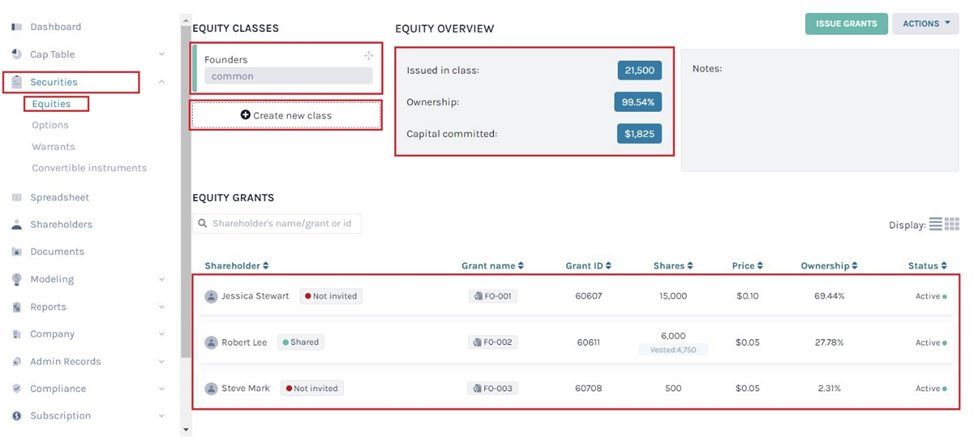The image size is (974, 443).
Task: Click the common tag under Founders
Action: tap(288, 76)
